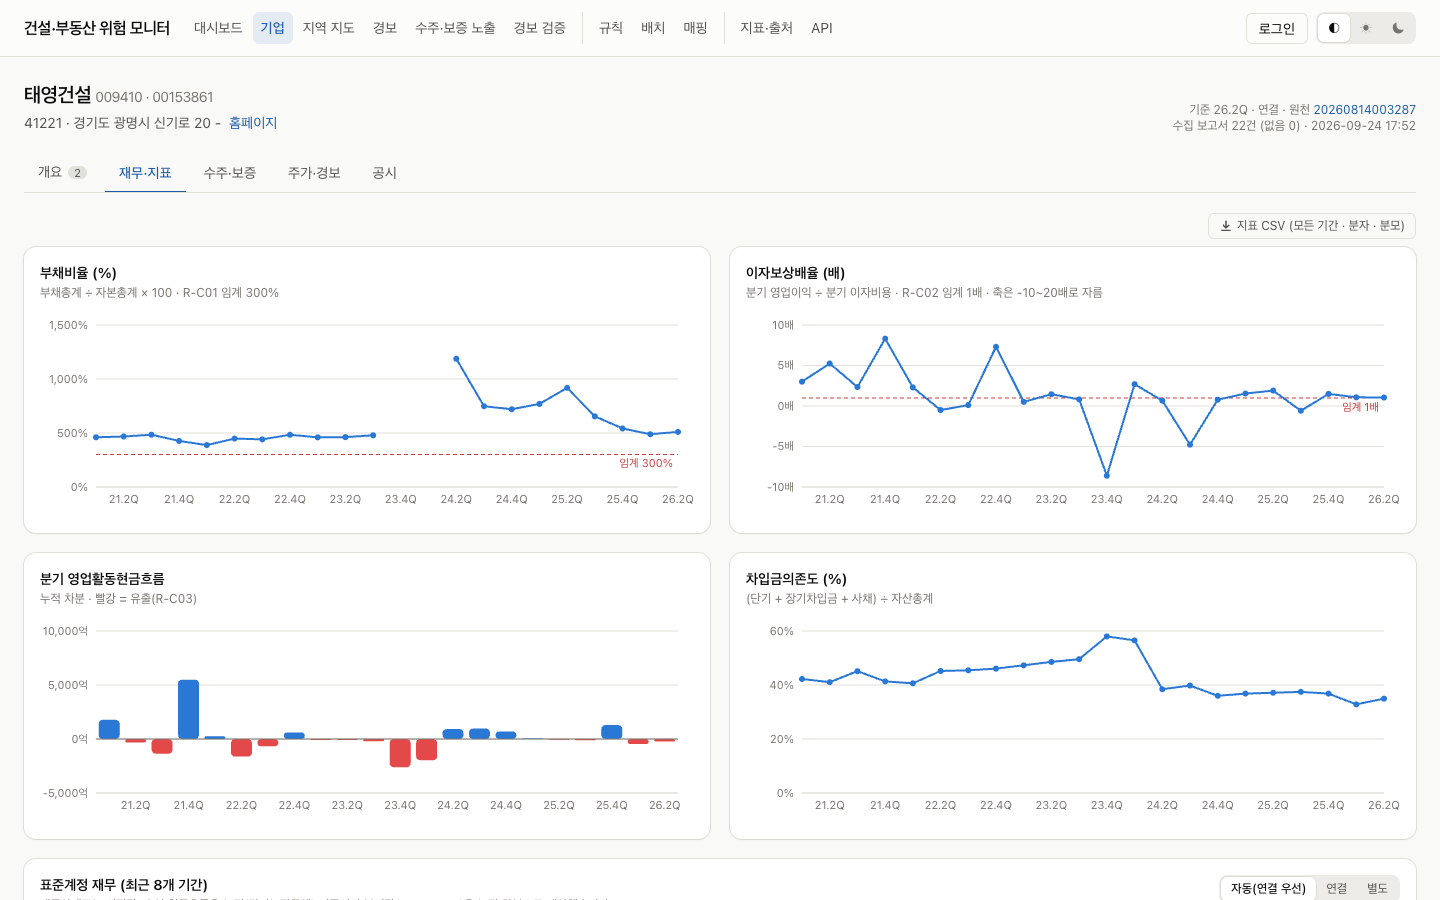Go to 지표·출처 page
The image size is (1440, 900).
766,28
